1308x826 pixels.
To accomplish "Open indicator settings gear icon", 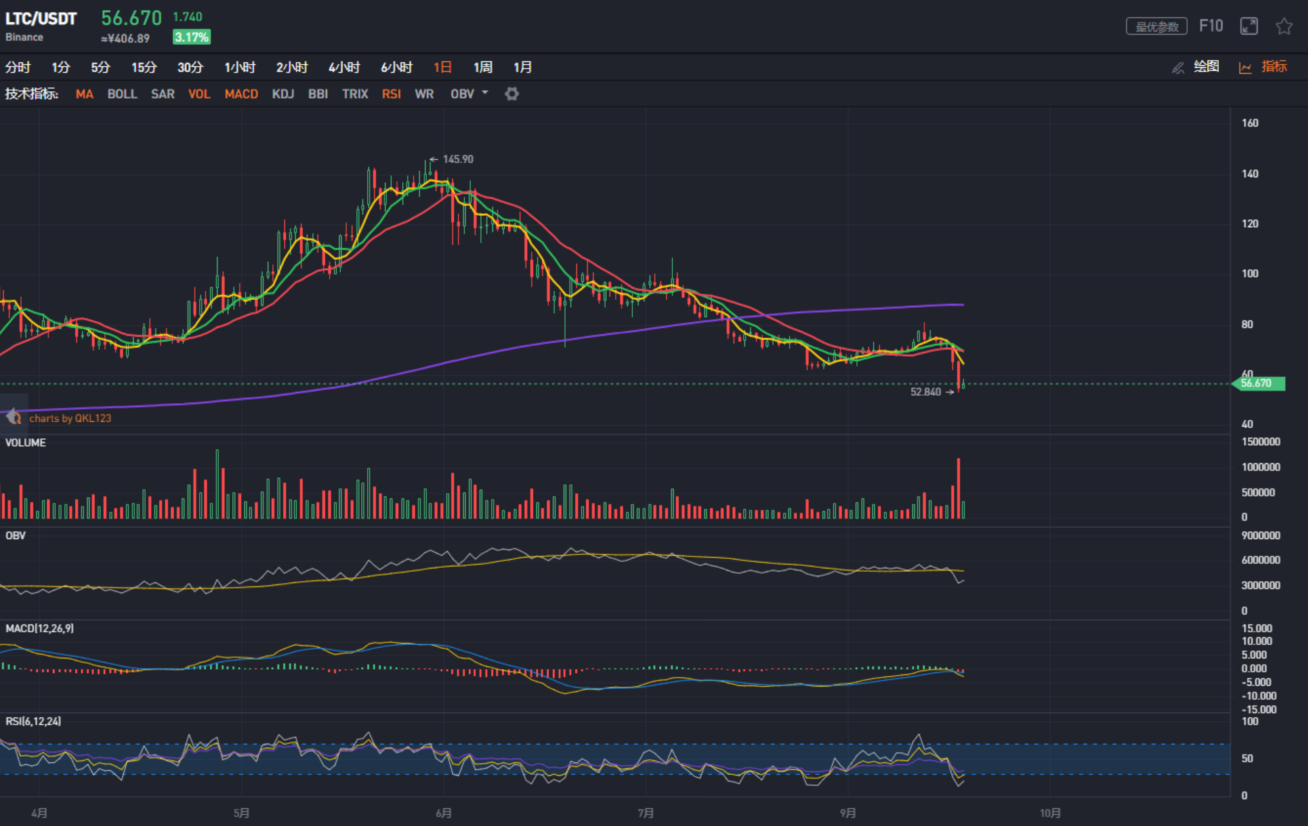I will (x=512, y=94).
